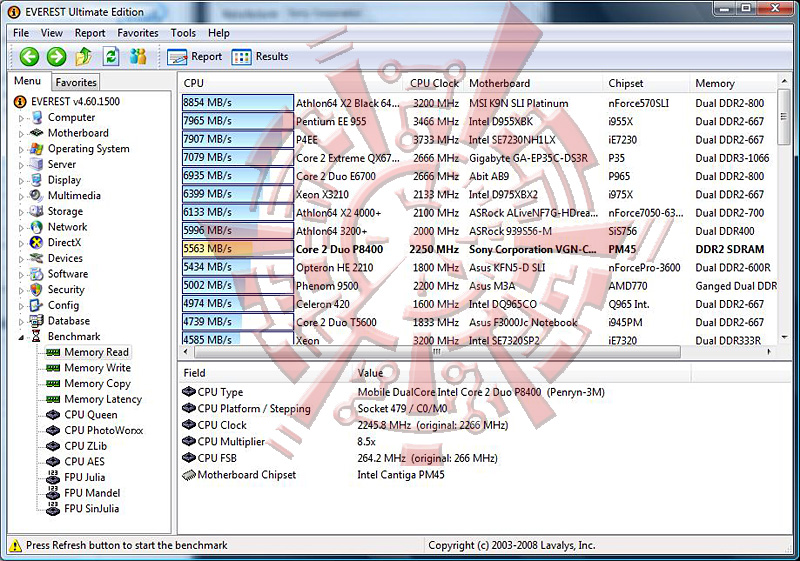Select the Computer icon in tree
Image resolution: width=800 pixels, height=561 pixels.
coord(36,117)
